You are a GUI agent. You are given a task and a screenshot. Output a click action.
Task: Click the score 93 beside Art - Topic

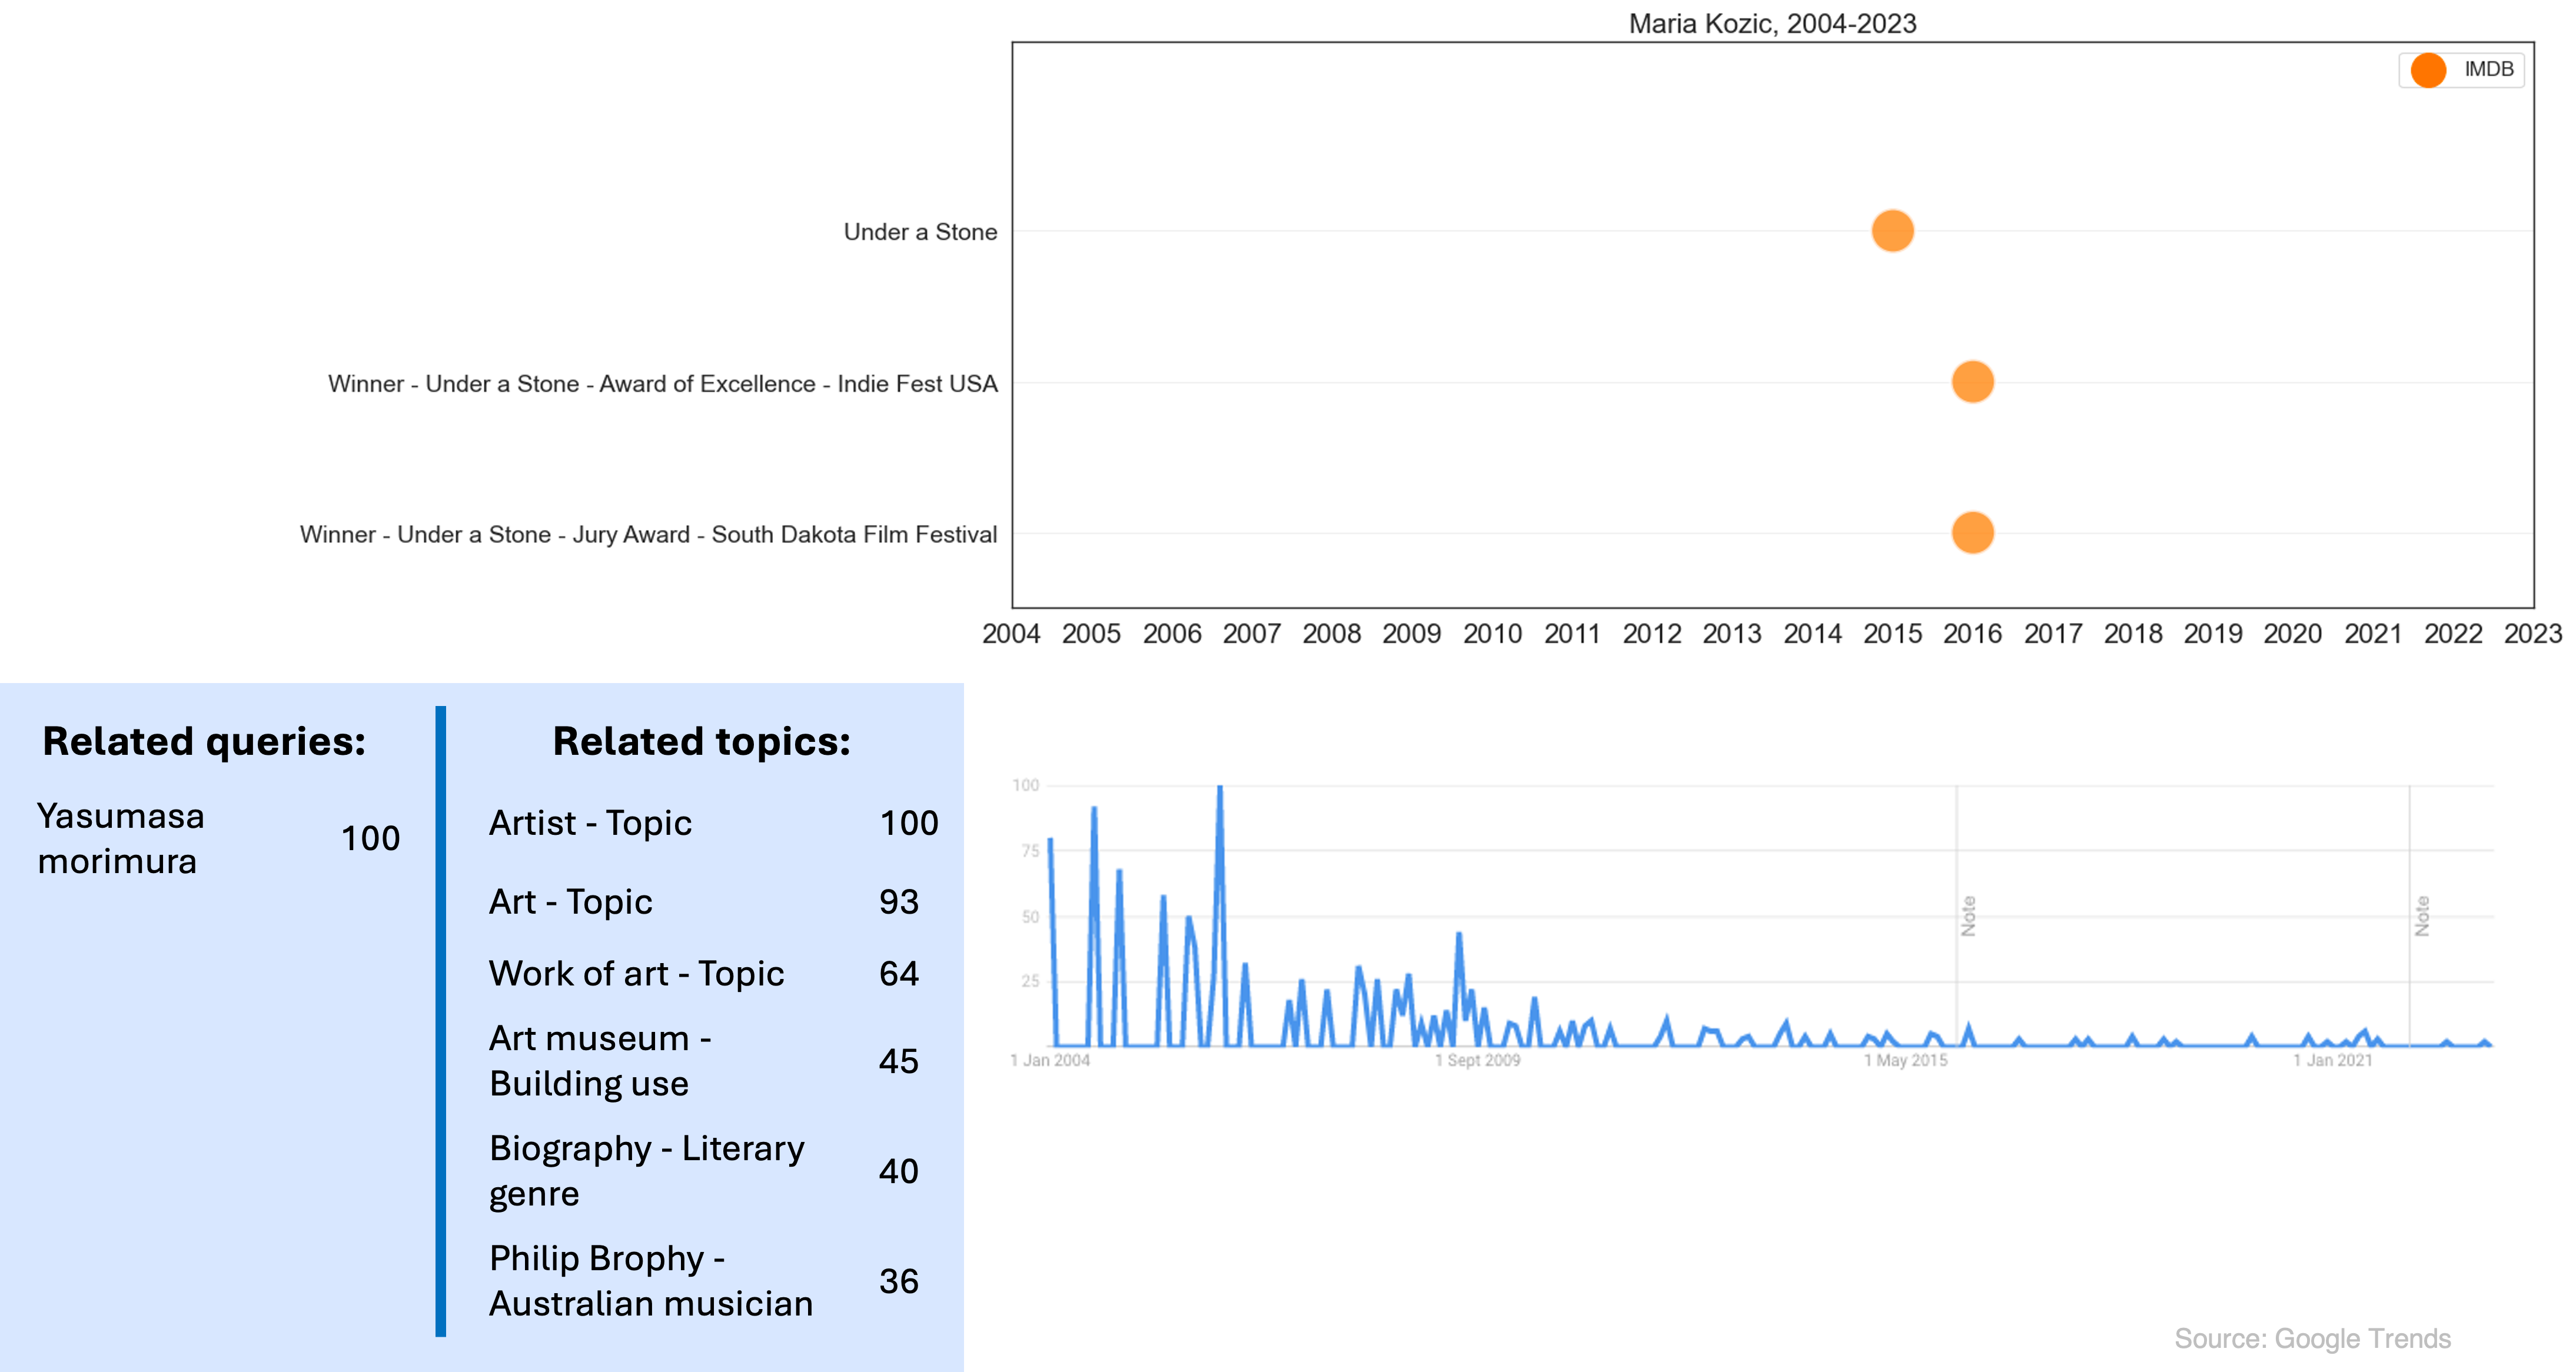(x=898, y=902)
